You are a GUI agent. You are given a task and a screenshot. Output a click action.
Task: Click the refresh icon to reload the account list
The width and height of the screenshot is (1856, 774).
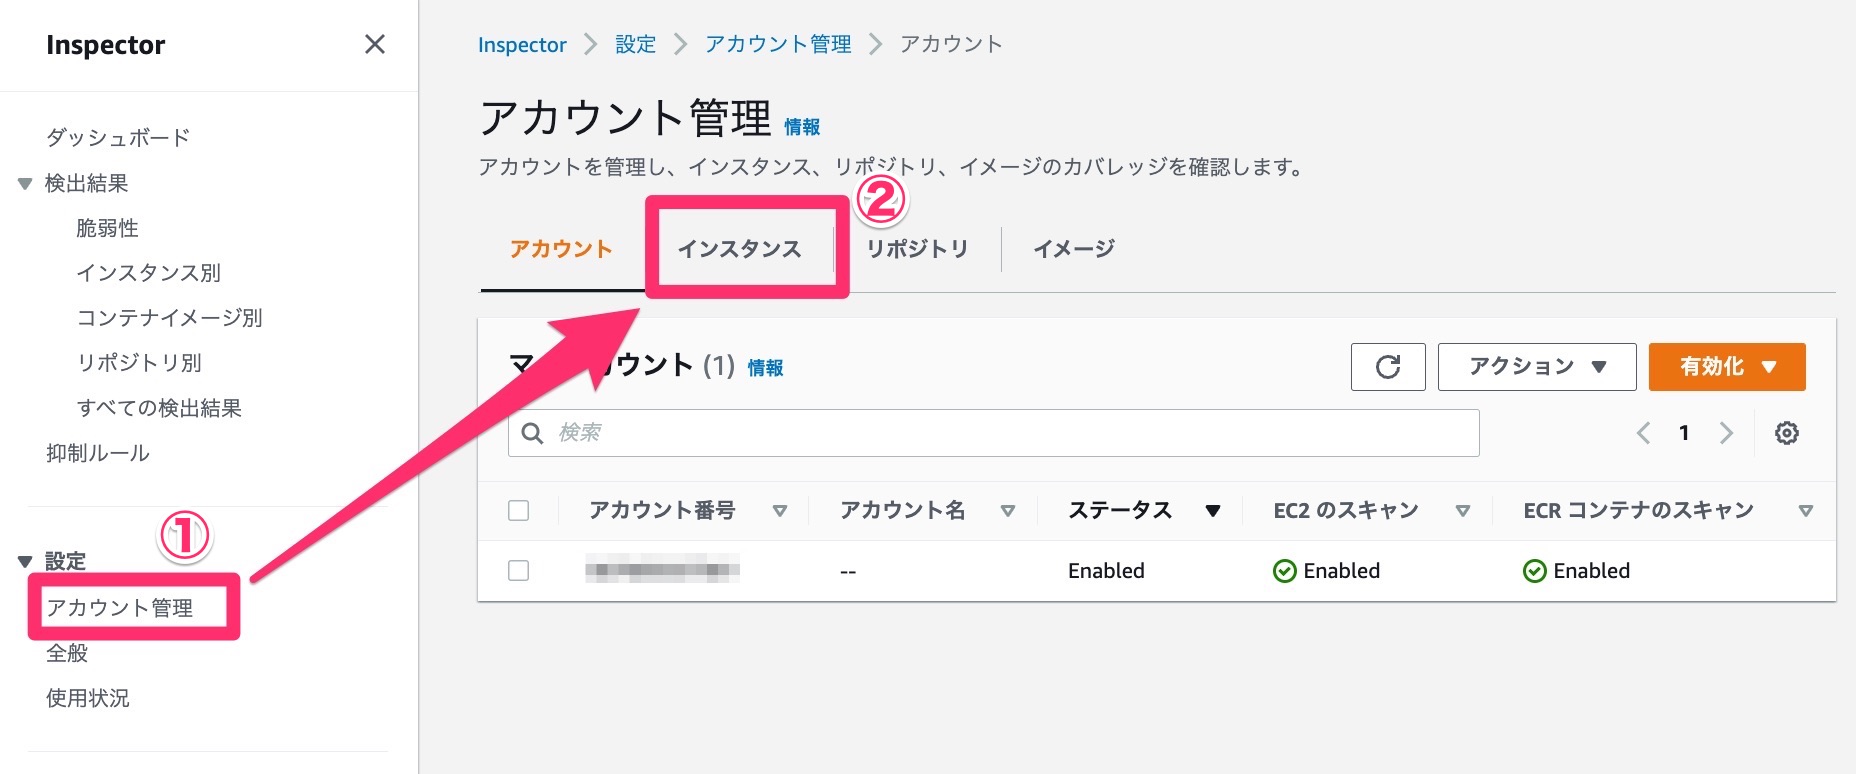(1388, 367)
